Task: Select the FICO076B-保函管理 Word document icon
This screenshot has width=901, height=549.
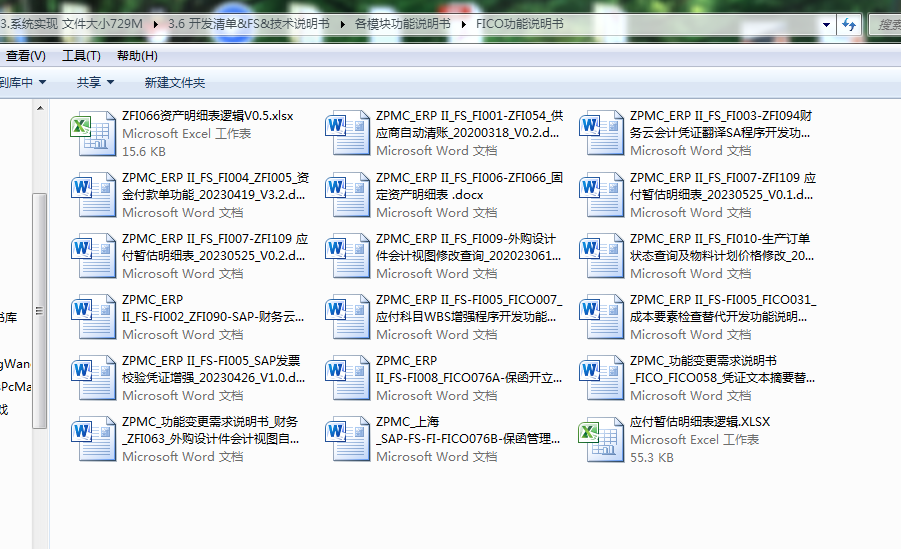Action: click(347, 439)
